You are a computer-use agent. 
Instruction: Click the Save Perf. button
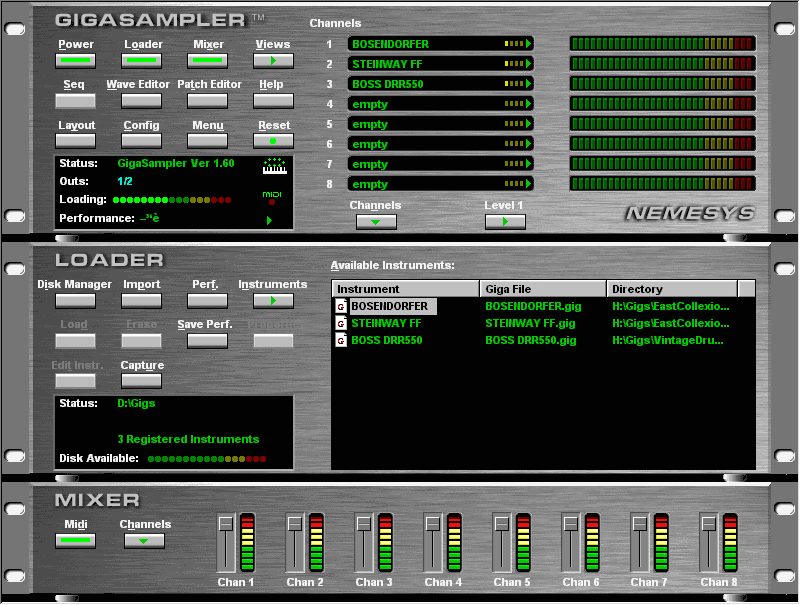207,341
